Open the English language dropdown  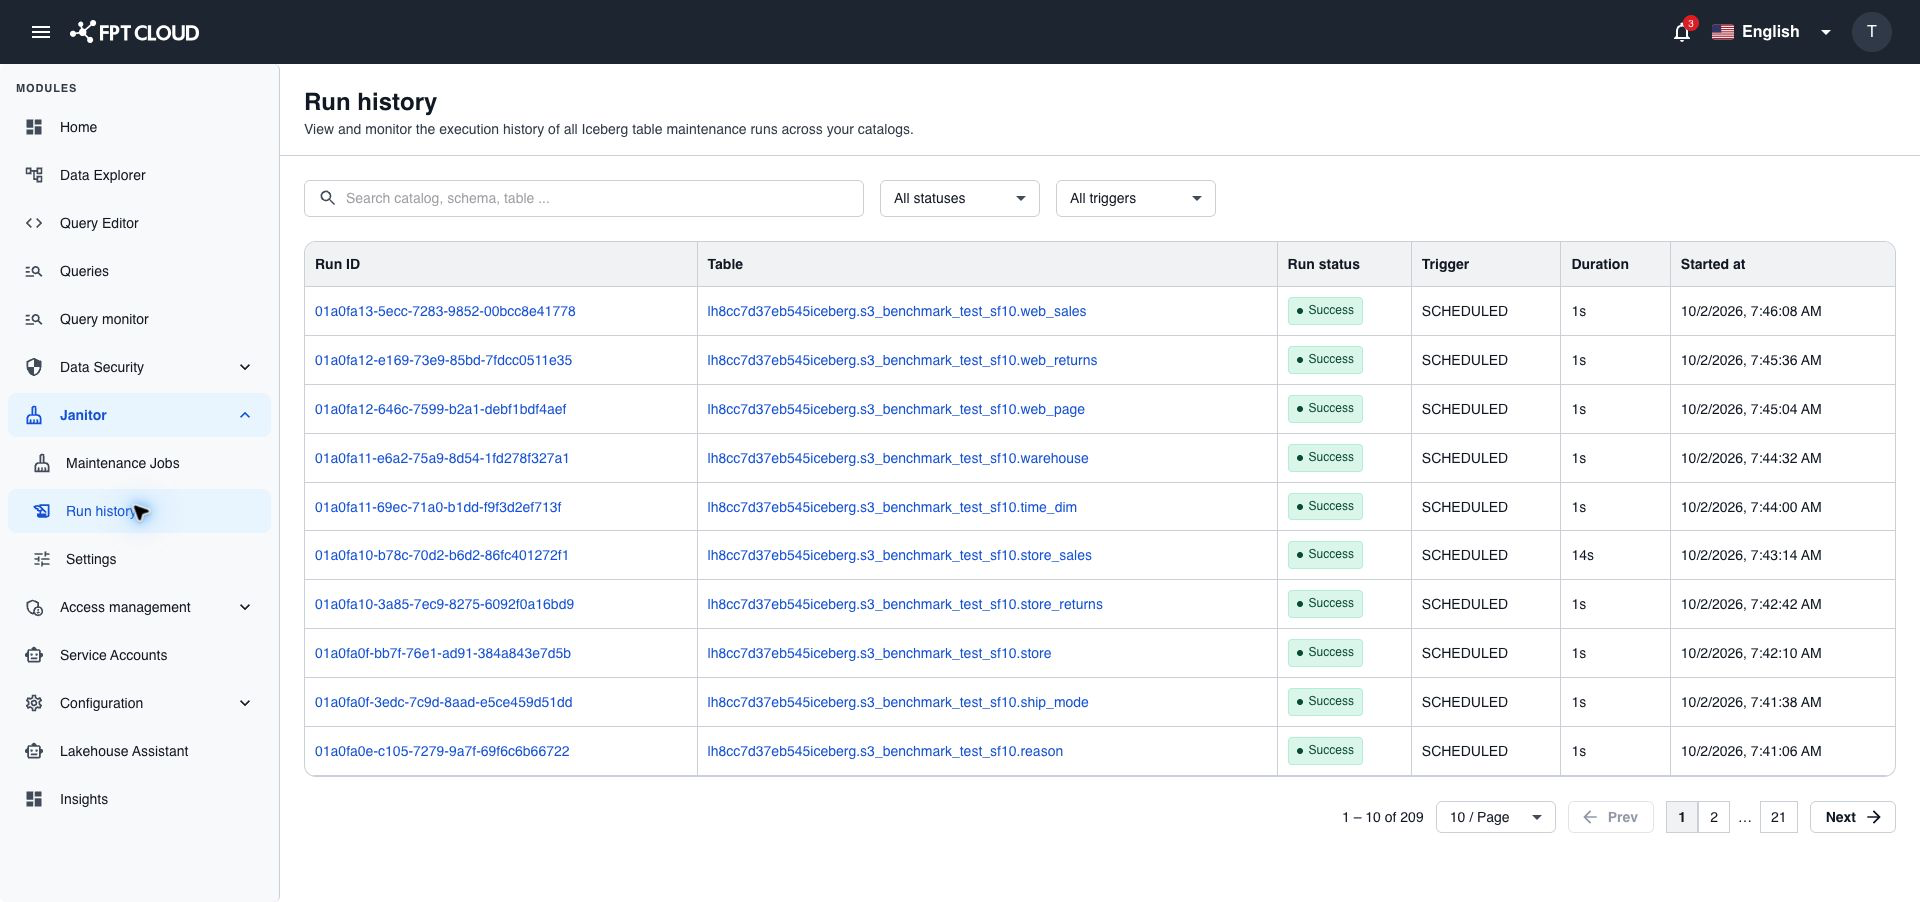(1772, 32)
